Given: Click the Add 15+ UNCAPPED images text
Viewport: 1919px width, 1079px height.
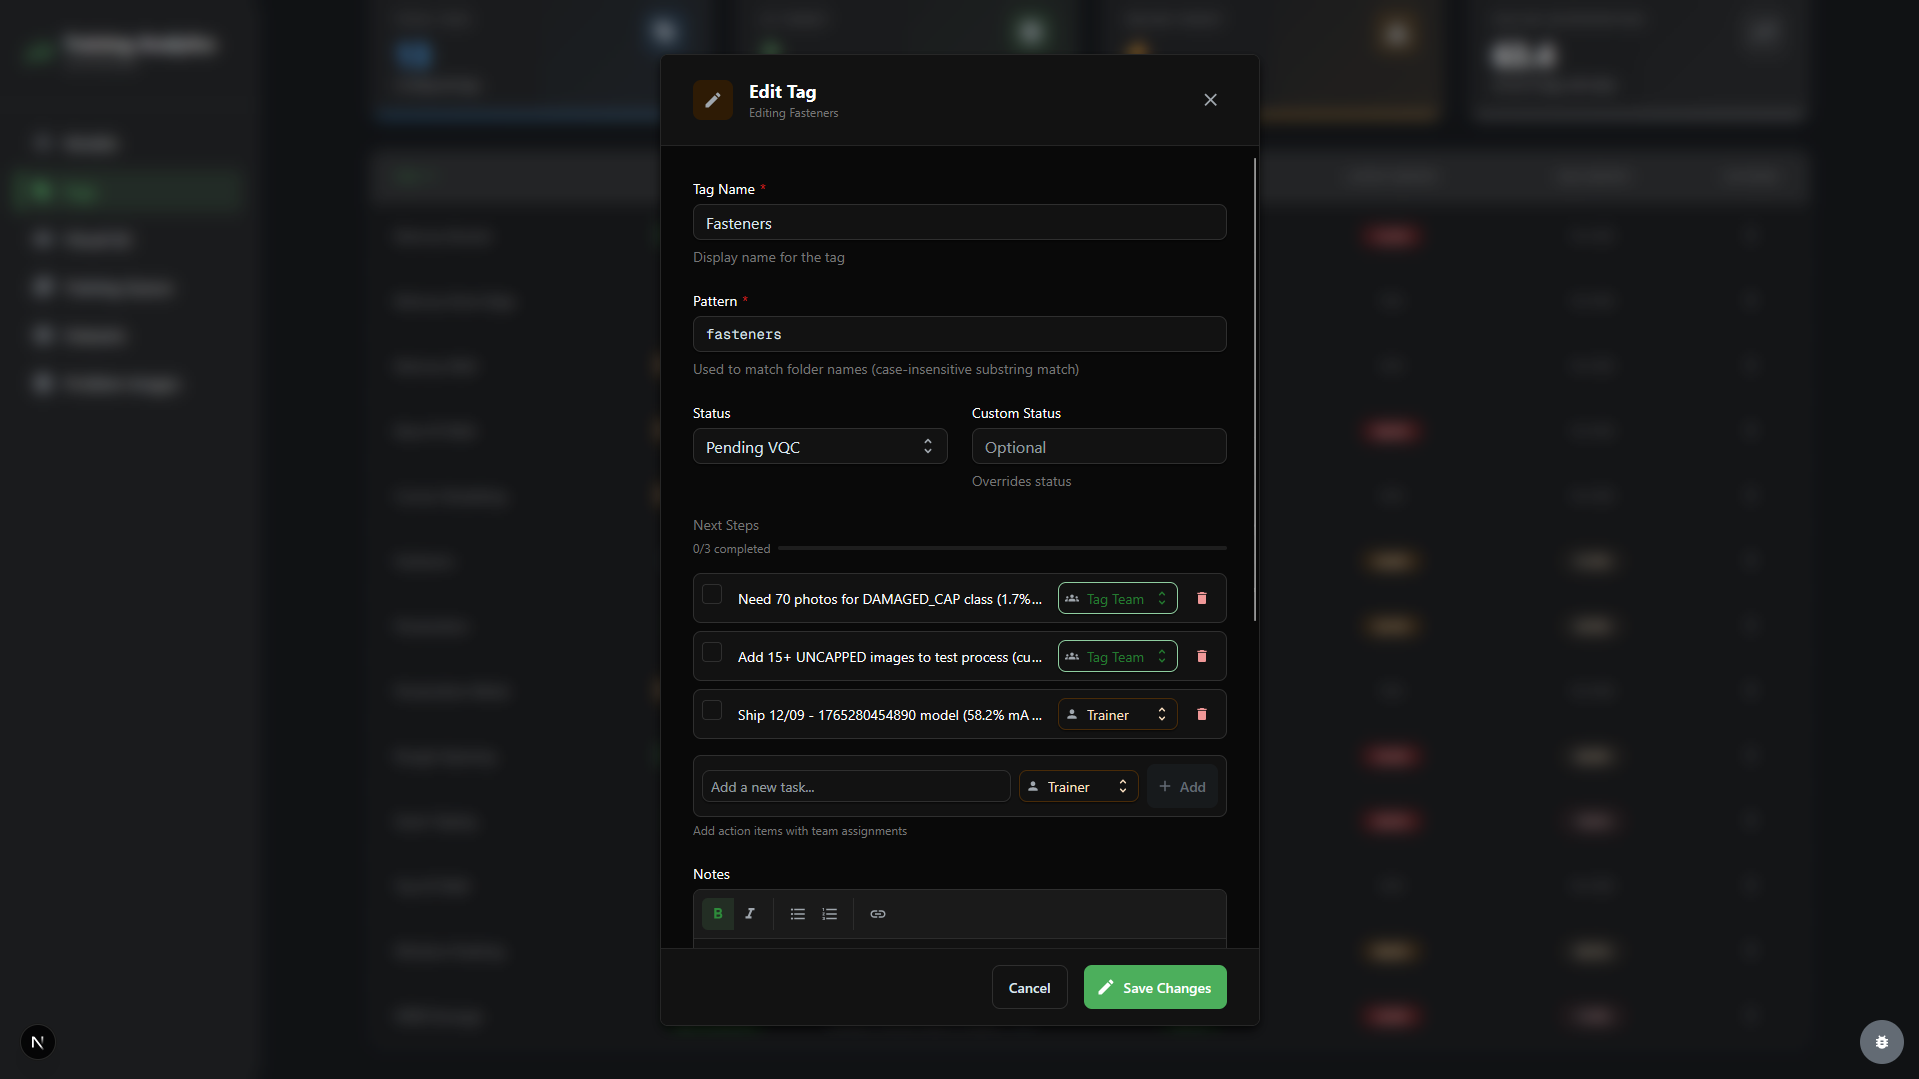Looking at the screenshot, I should 889,657.
